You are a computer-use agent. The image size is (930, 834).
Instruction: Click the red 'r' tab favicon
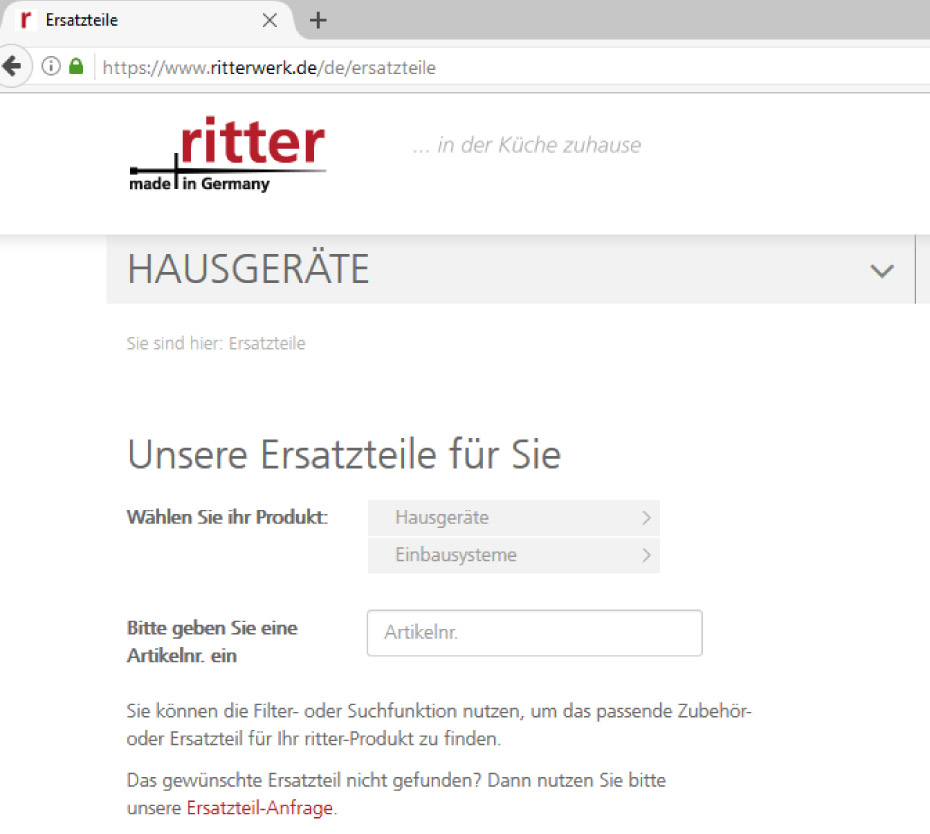coord(27,20)
